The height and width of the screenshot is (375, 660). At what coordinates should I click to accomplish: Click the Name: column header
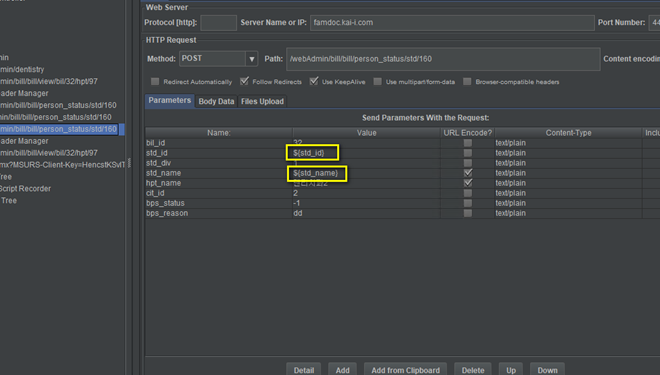point(219,133)
